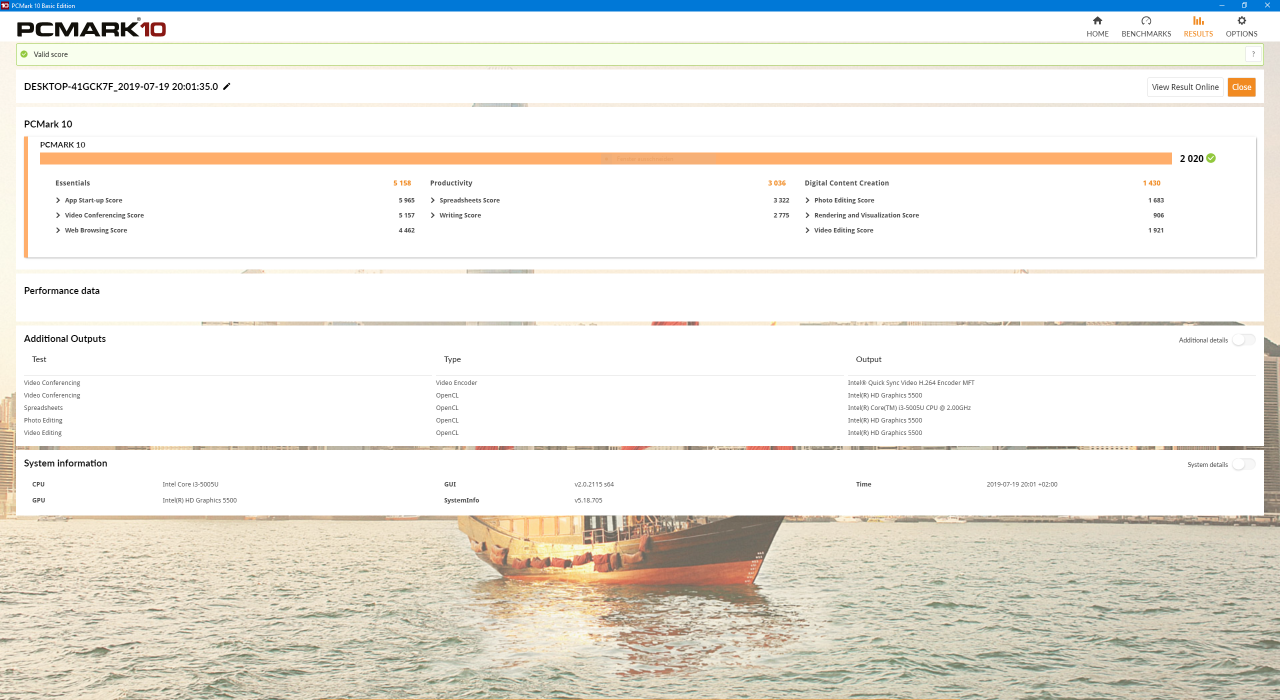The width and height of the screenshot is (1280, 700).
Task: Click the PCMark 10 logo
Action: point(91,28)
